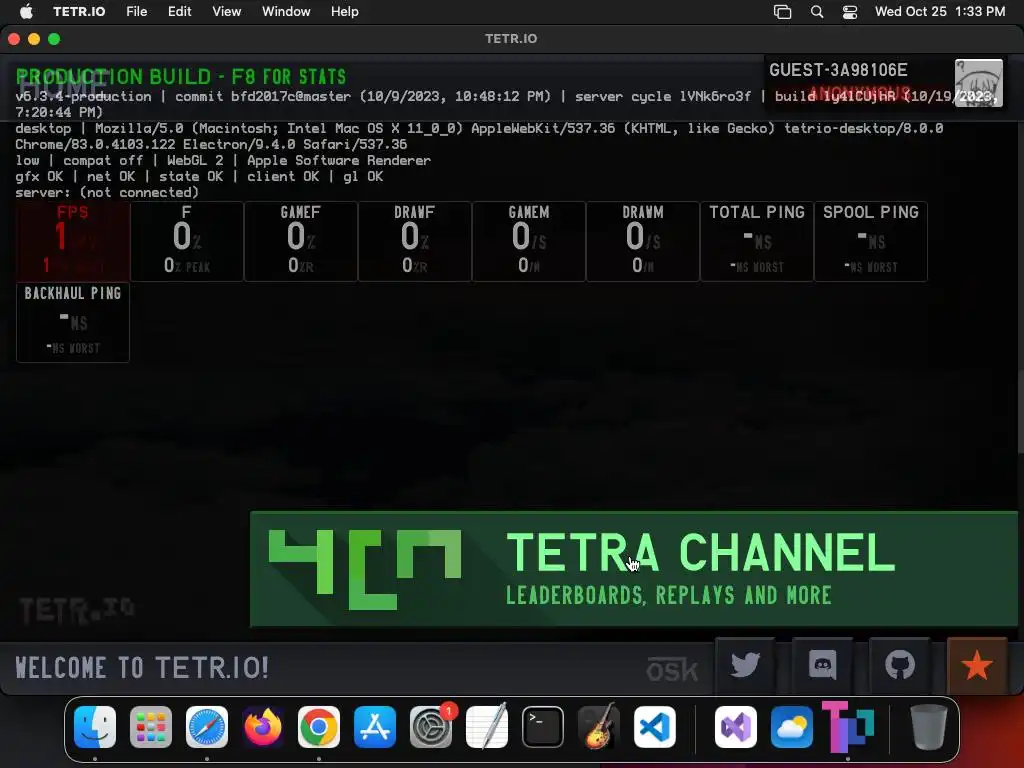The width and height of the screenshot is (1024, 768).
Task: Open the Weather app from the Dock
Action: tap(792, 727)
